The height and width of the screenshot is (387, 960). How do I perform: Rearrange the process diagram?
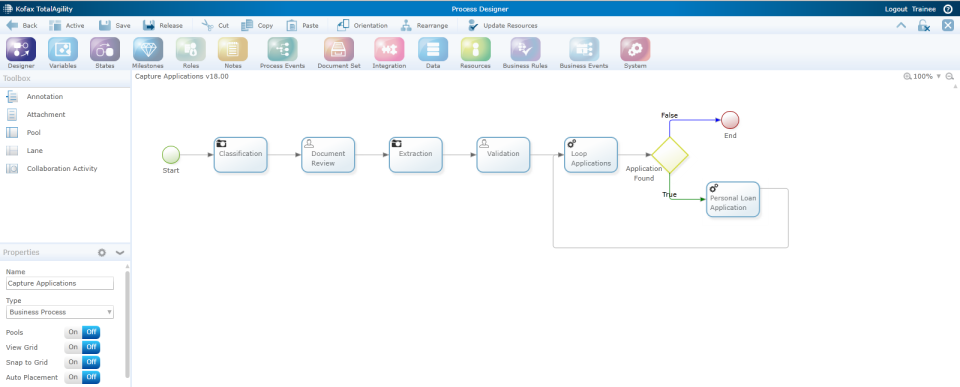pyautogui.click(x=424, y=26)
